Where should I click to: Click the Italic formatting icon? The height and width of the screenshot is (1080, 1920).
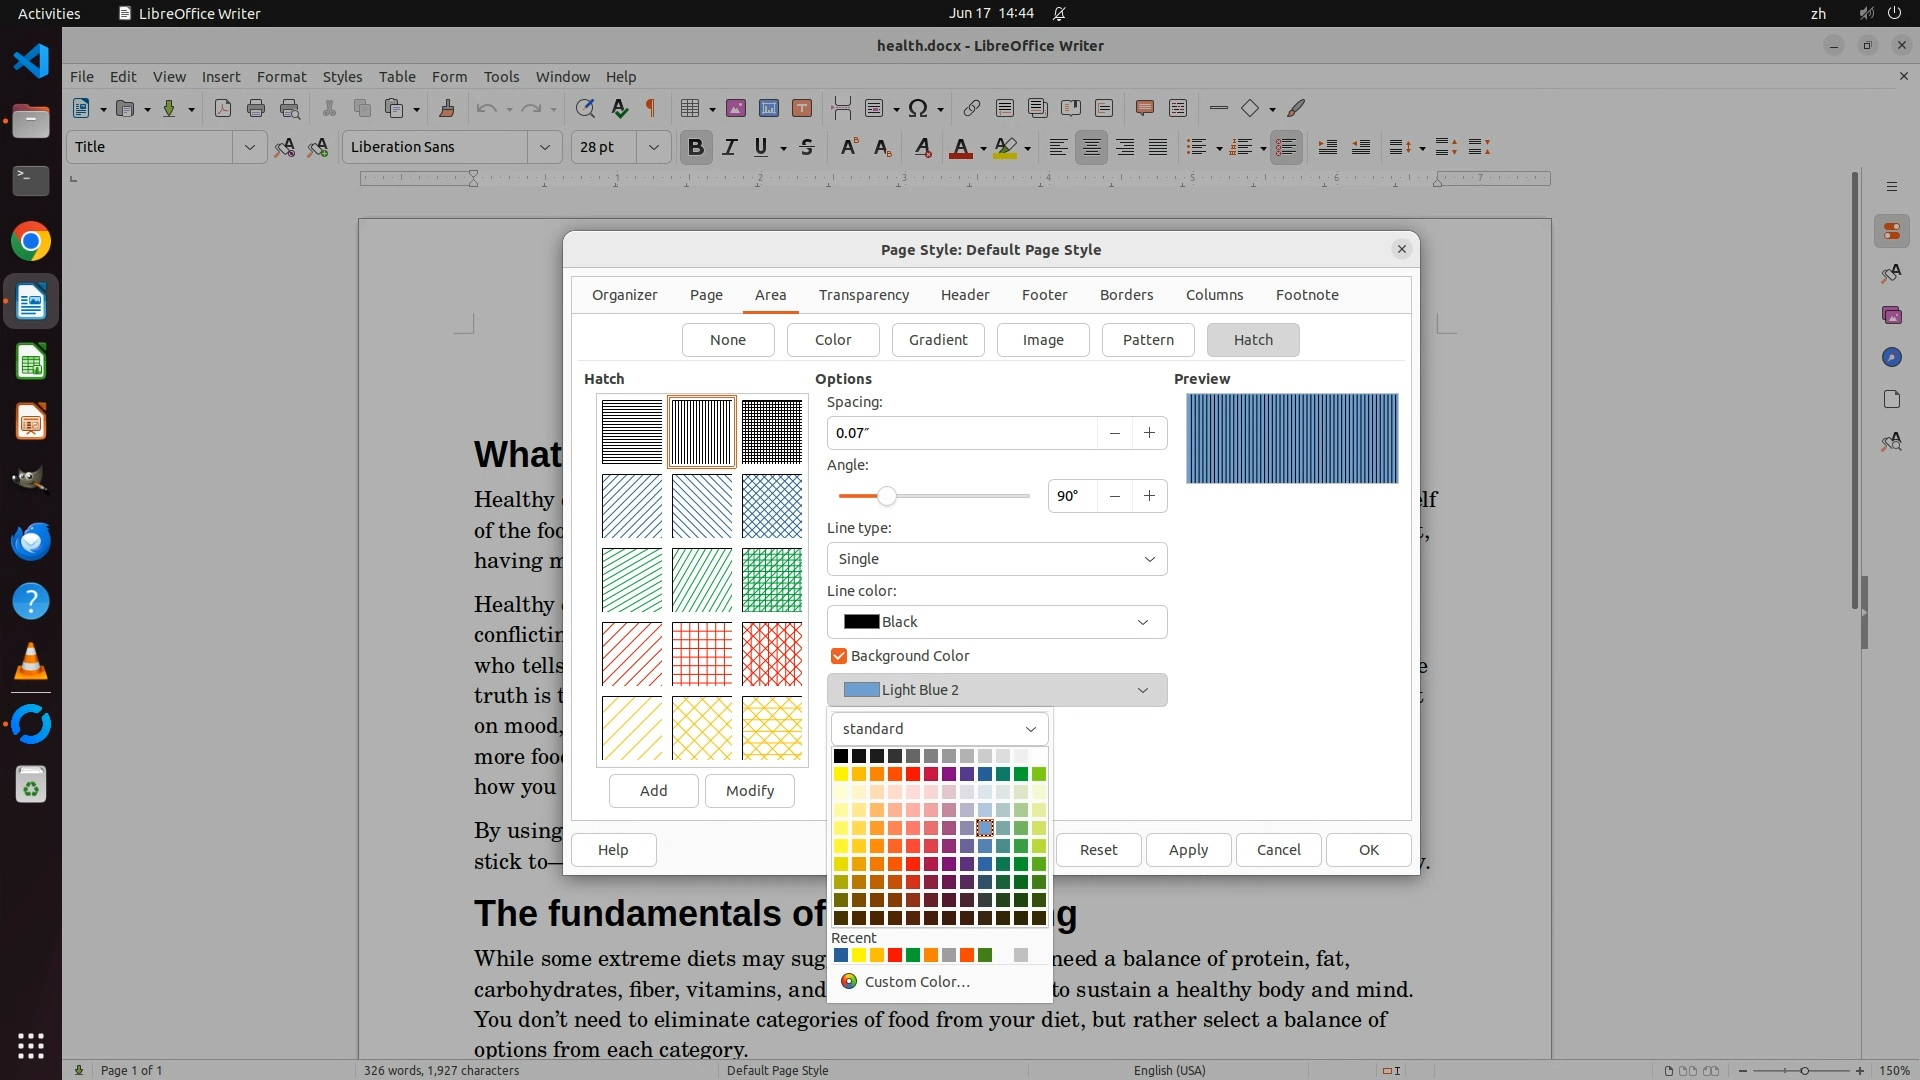coord(729,148)
